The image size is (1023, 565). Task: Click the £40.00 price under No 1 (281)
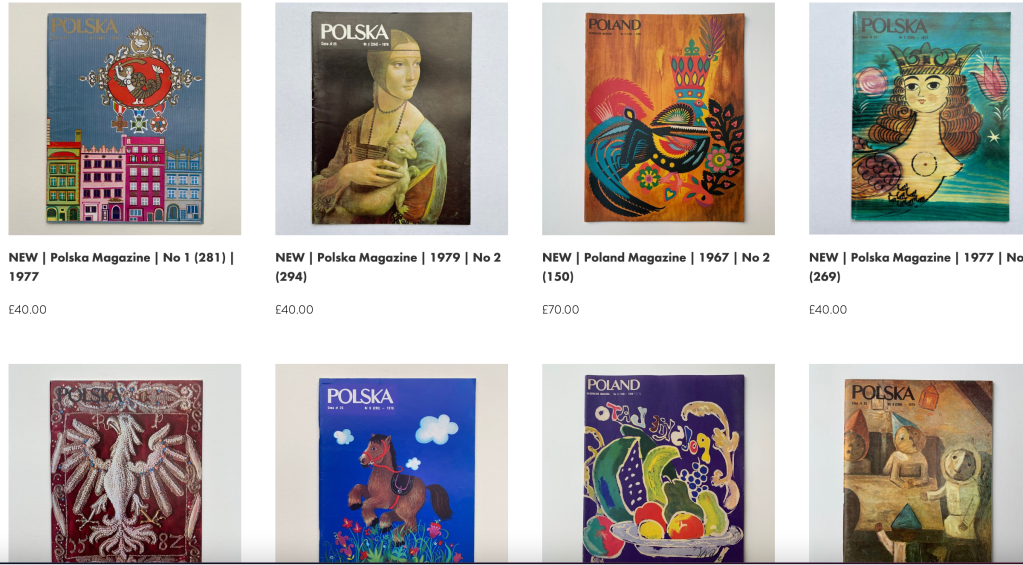click(x=27, y=310)
